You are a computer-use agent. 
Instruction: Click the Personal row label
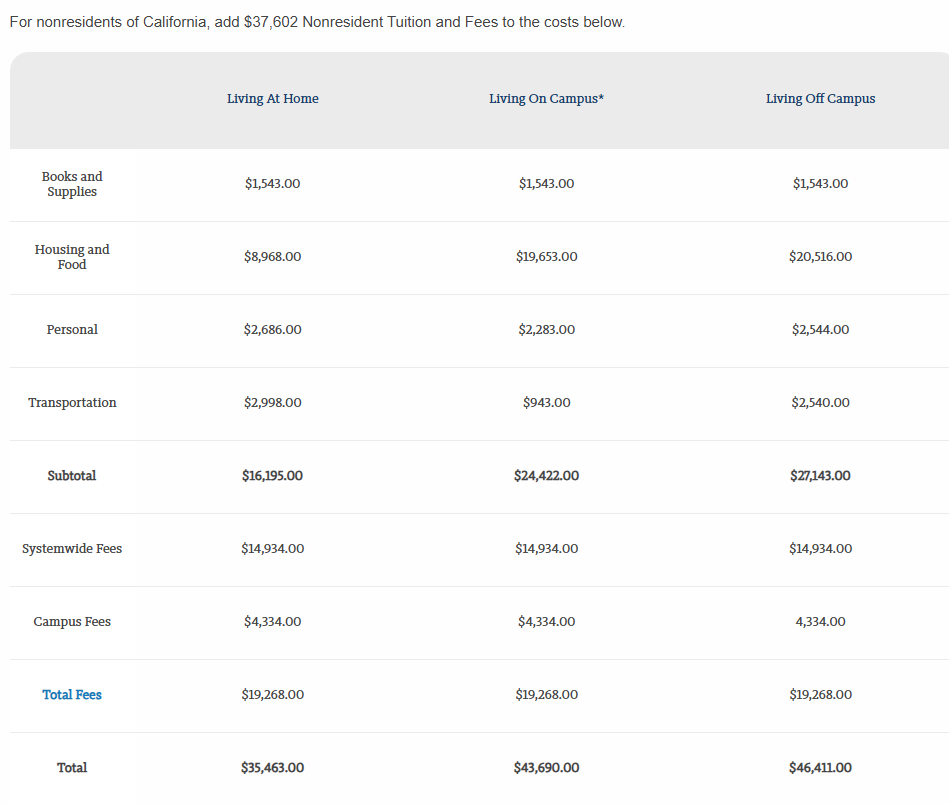click(x=72, y=330)
